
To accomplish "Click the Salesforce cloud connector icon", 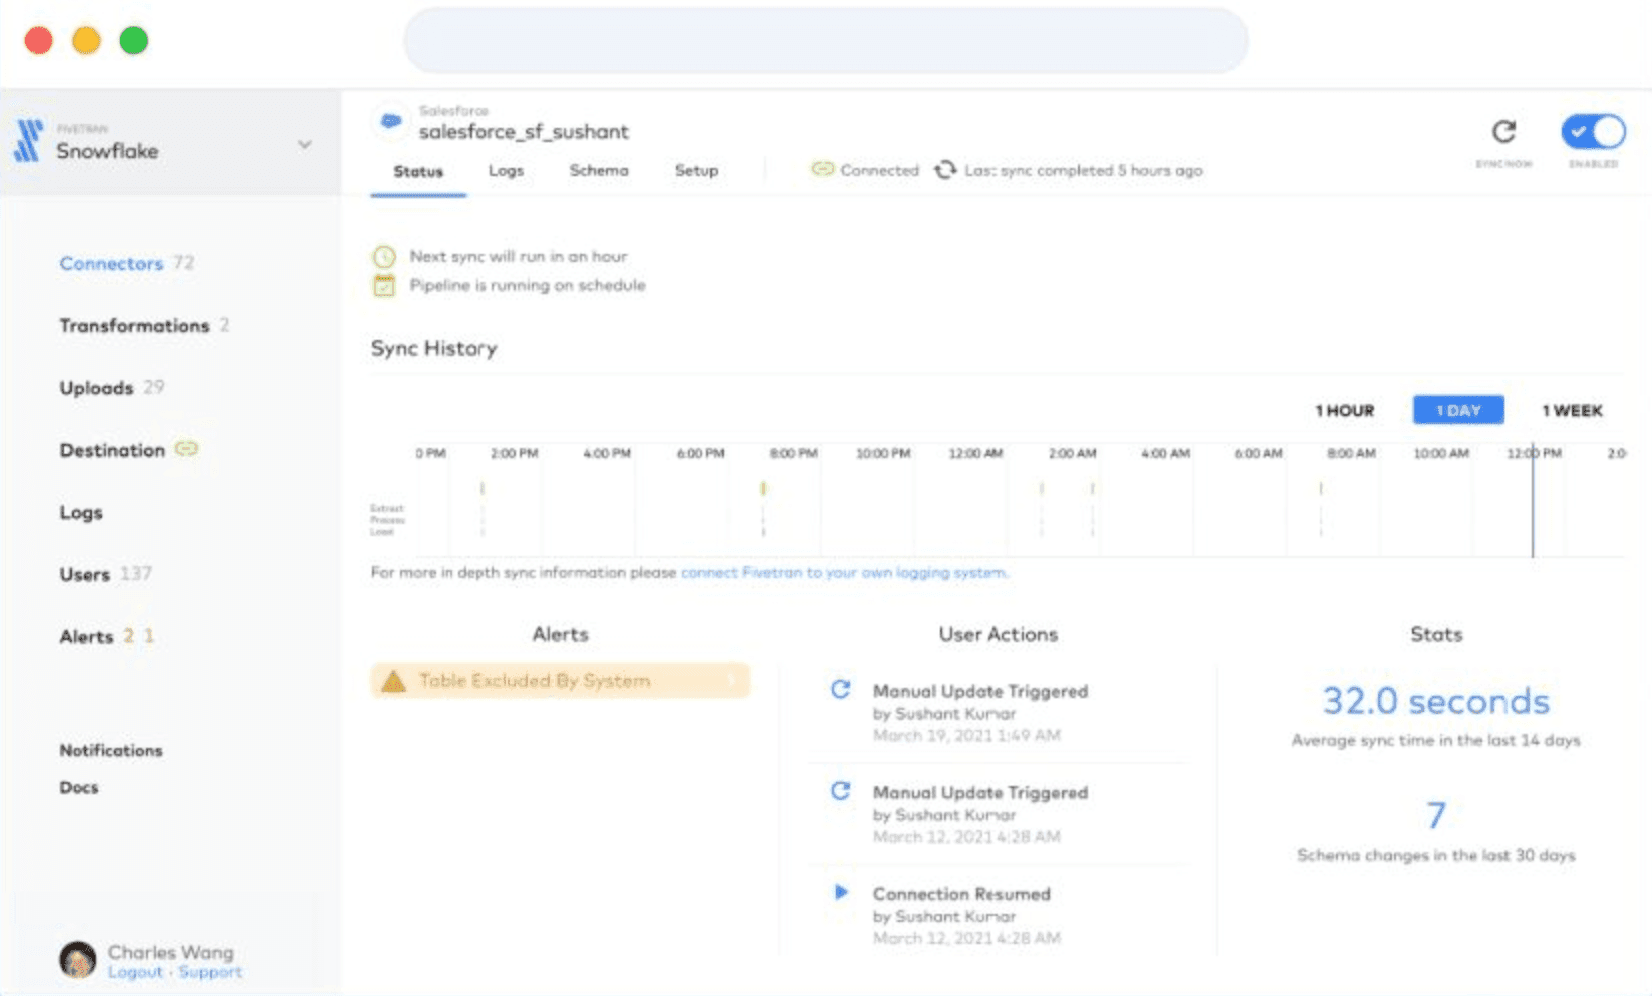I will [x=391, y=122].
